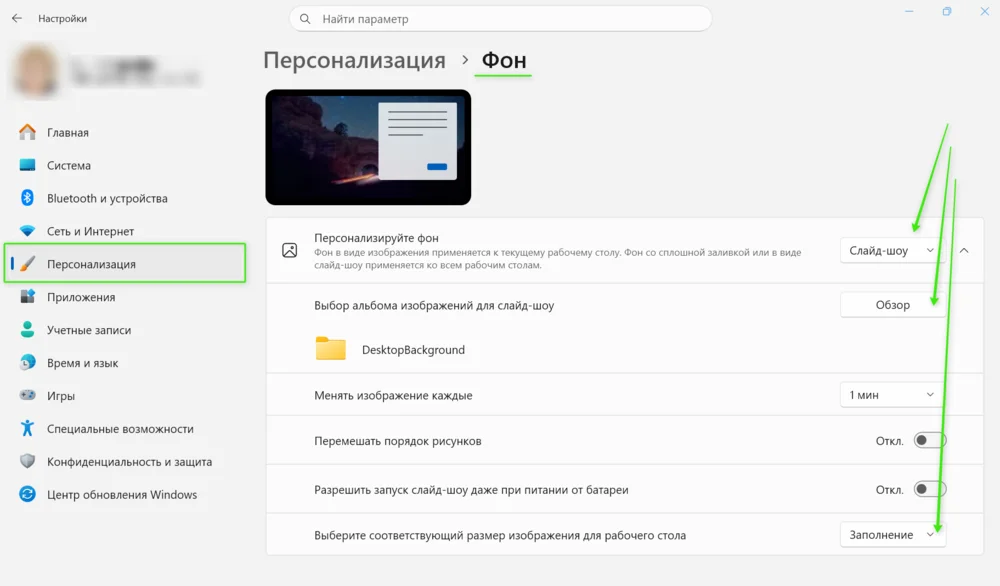Collapse the Персонализируйте фон section chevron
Screen dimensions: 1000x586
(x=964, y=251)
